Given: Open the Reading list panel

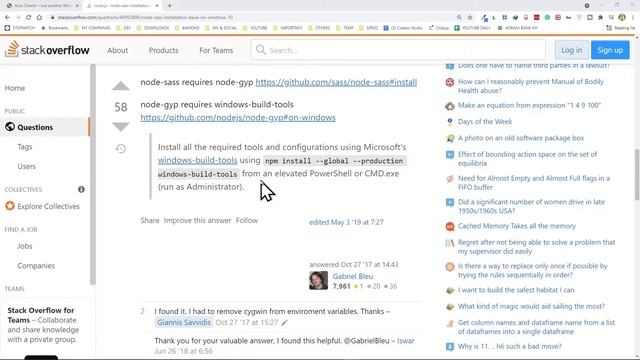Looking at the screenshot, I should (621, 28).
